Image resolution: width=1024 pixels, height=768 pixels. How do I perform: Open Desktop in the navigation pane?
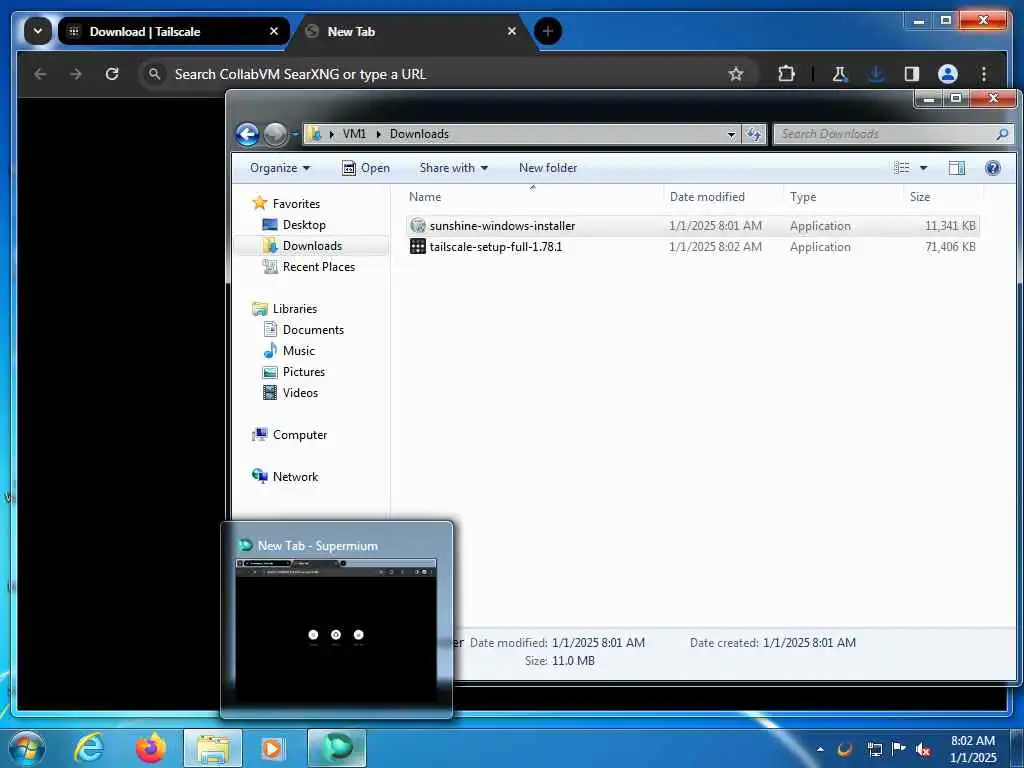294,225
